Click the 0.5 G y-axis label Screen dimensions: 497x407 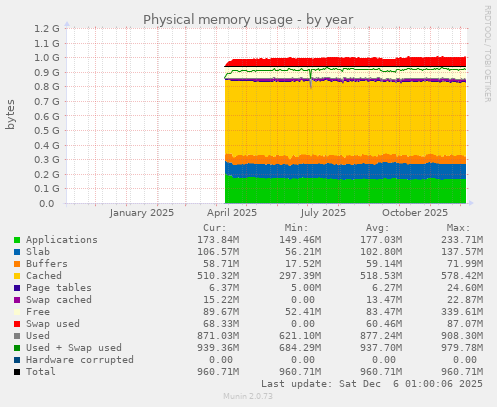point(47,130)
